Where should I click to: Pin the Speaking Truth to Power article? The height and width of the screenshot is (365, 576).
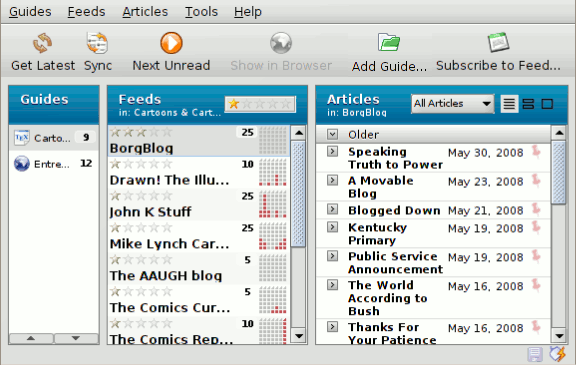tap(536, 151)
